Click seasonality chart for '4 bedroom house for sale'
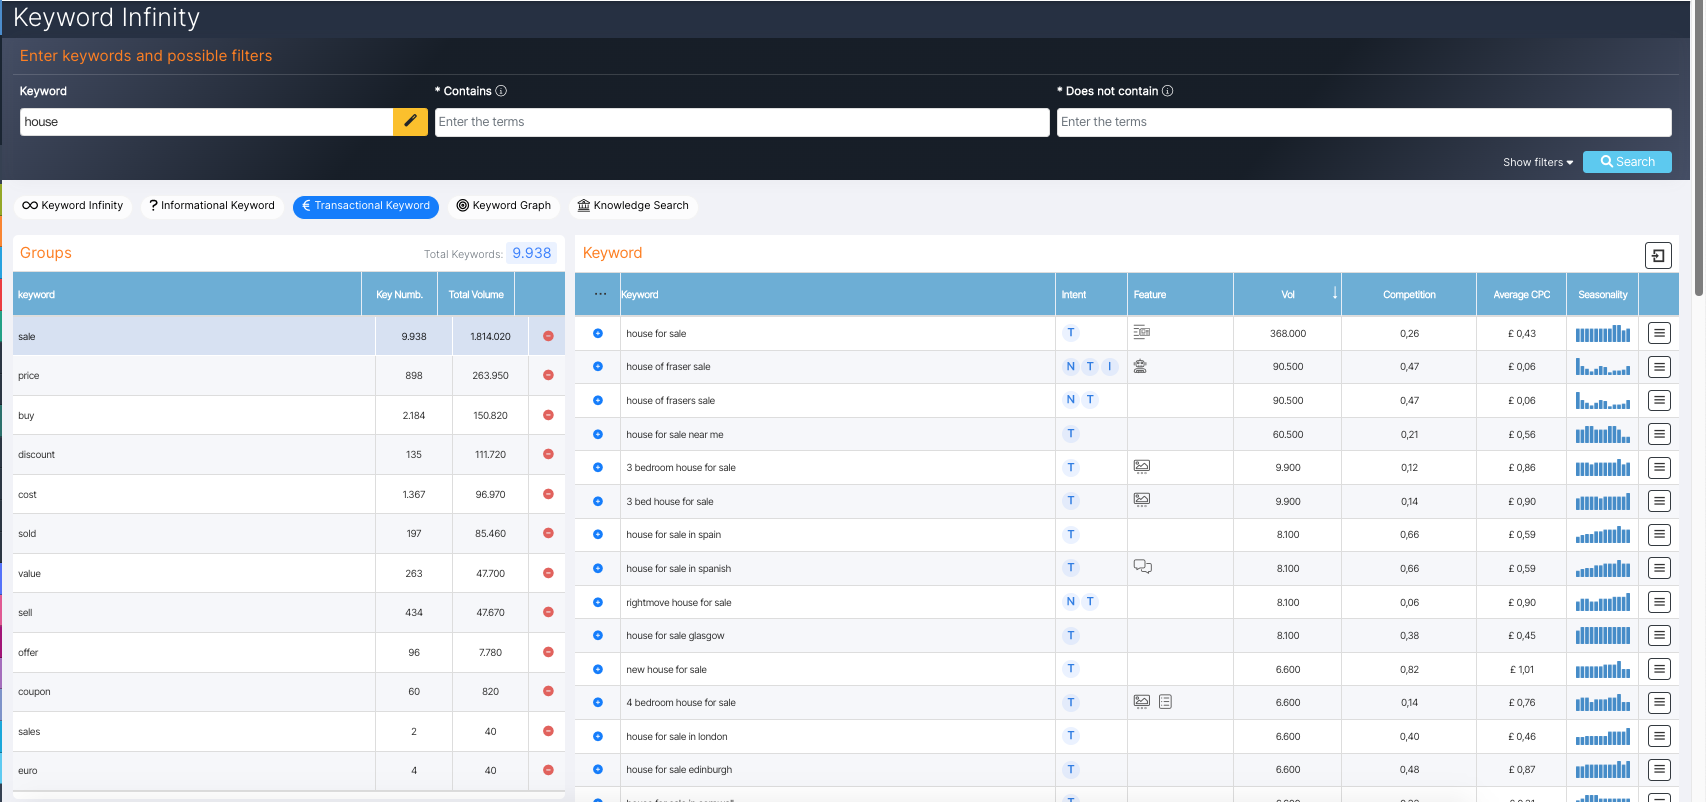1706x802 pixels. pos(1603,703)
